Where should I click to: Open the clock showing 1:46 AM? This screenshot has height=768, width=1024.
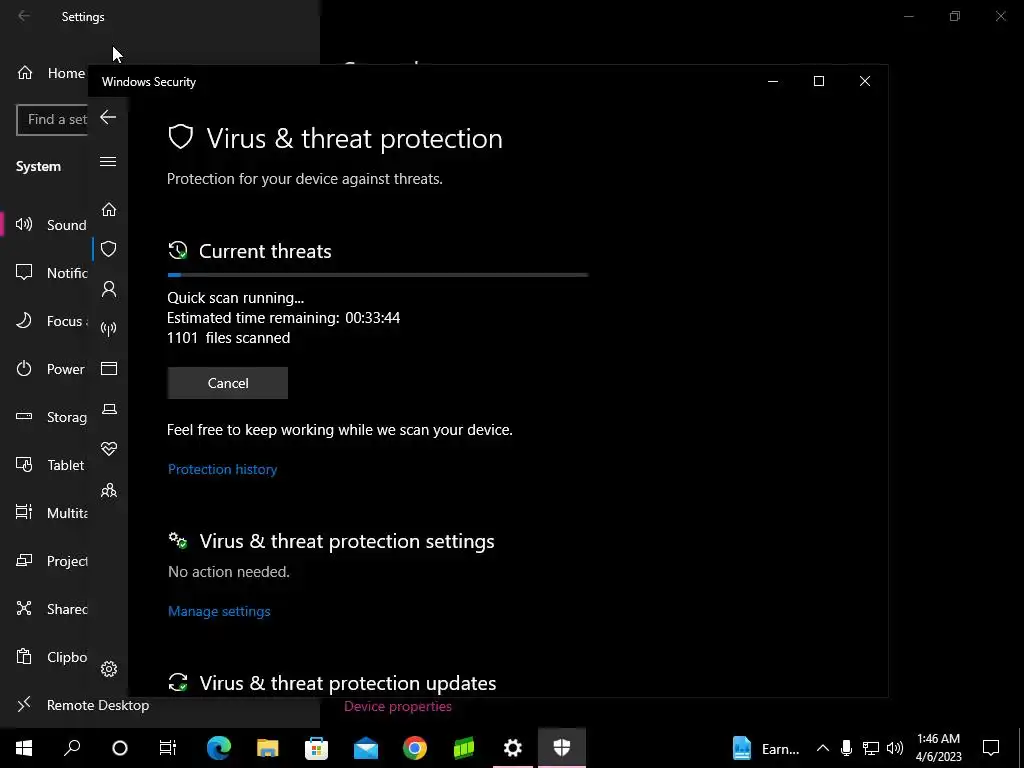[938, 748]
